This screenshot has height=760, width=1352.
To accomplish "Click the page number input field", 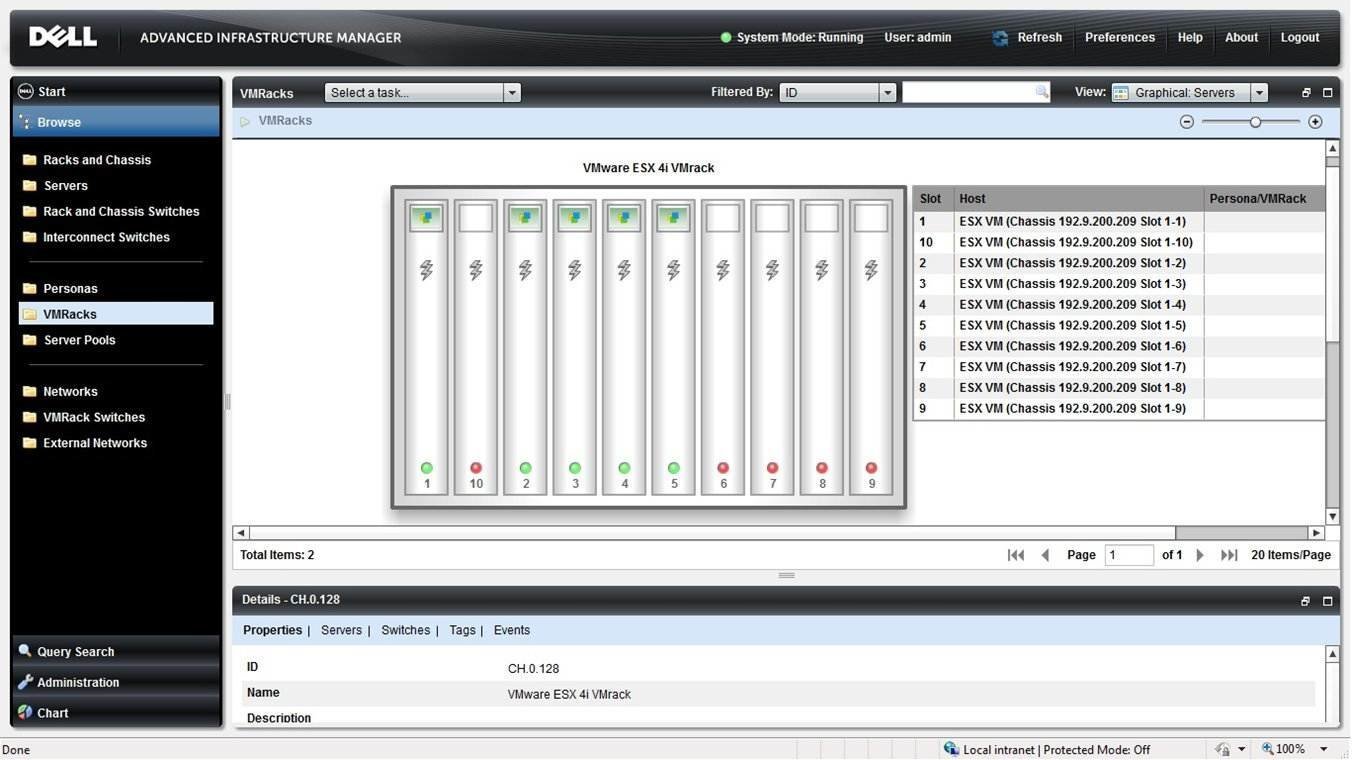I will (x=1128, y=555).
